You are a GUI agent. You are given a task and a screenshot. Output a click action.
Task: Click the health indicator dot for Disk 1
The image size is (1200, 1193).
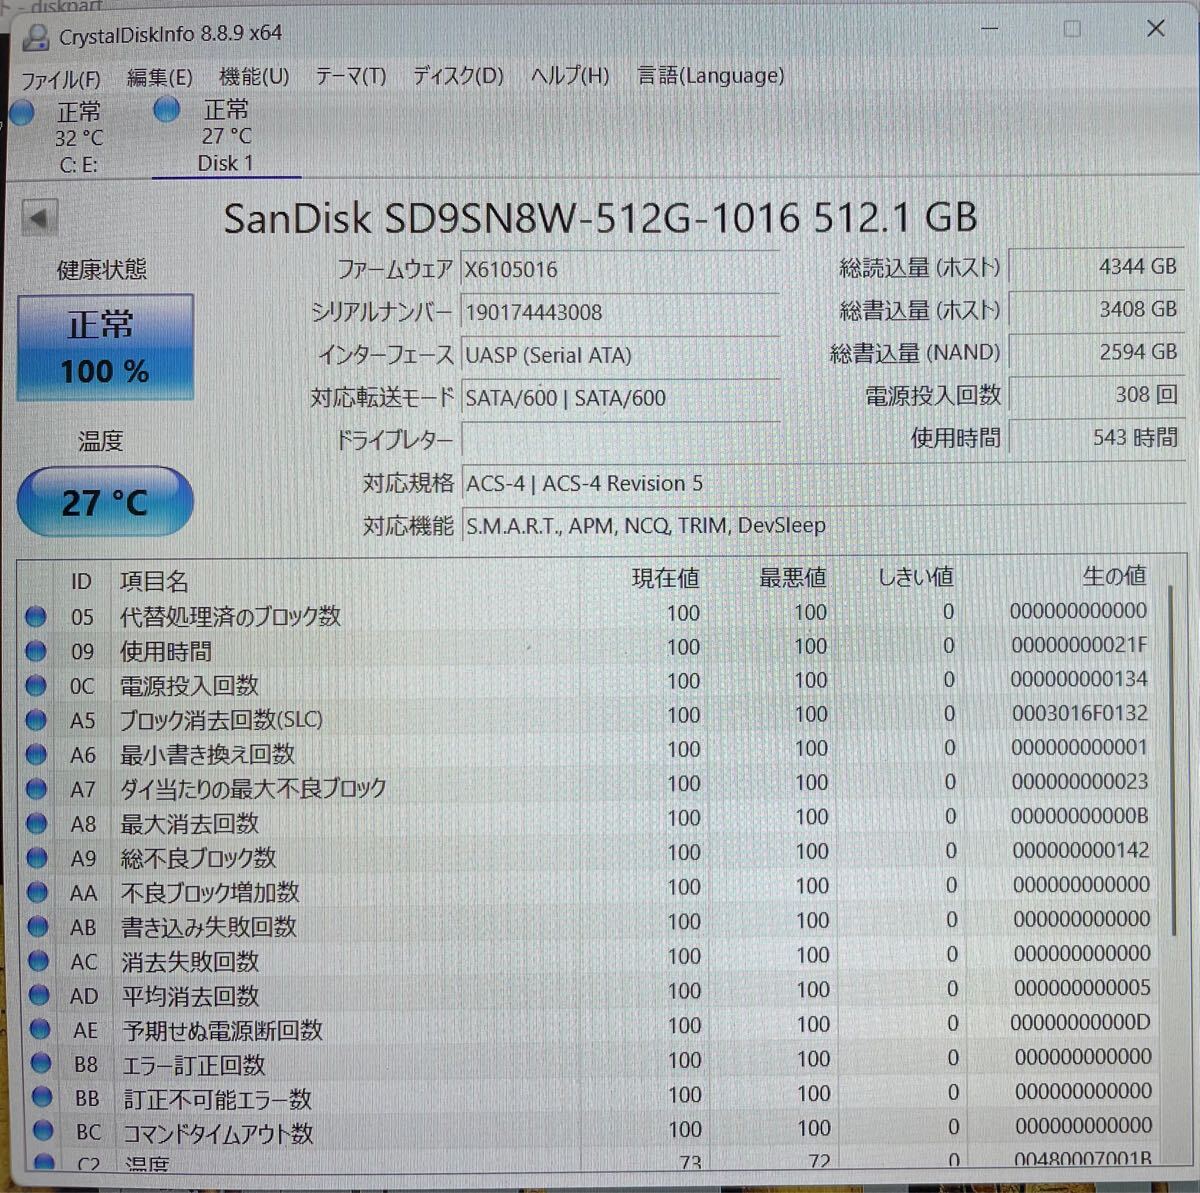[165, 110]
